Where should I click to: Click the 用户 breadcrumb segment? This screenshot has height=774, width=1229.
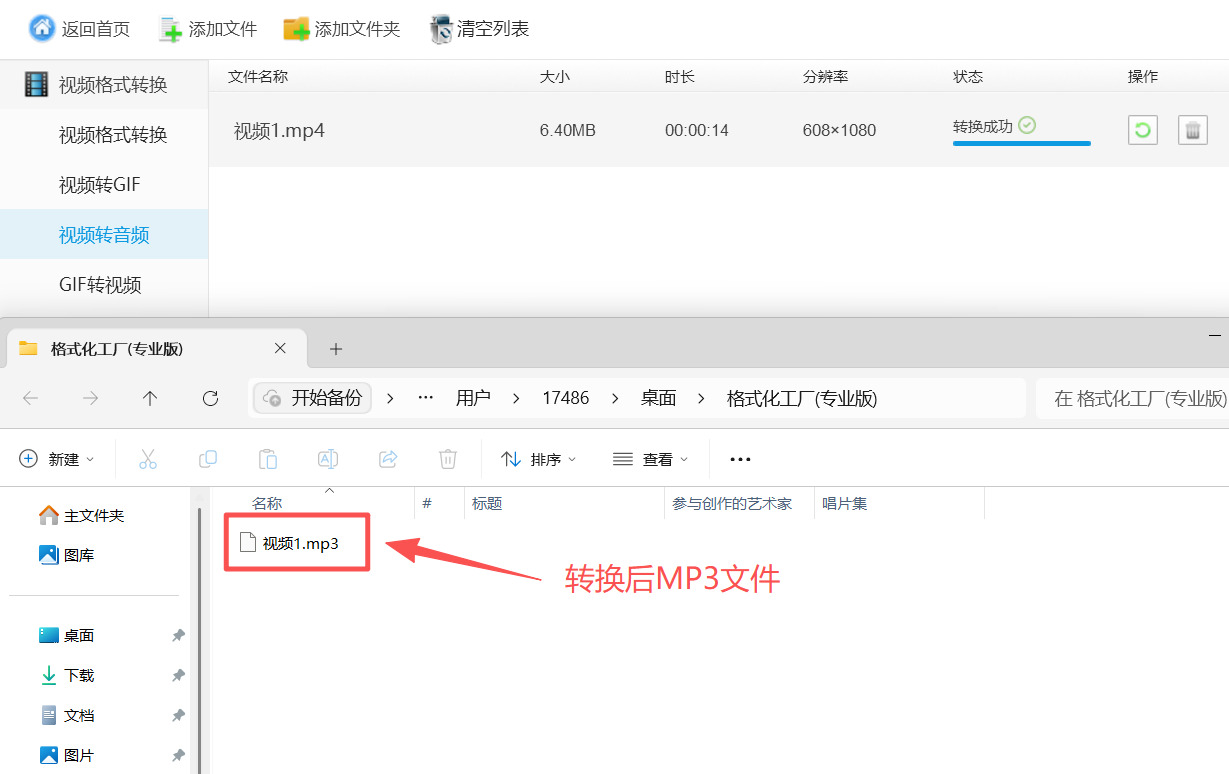473,398
